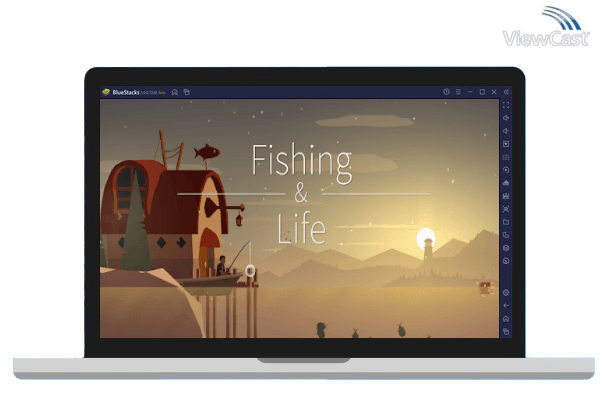Viewport: 602px width, 414px height.
Task: Take a screenshot using the capture icon
Action: (x=506, y=209)
